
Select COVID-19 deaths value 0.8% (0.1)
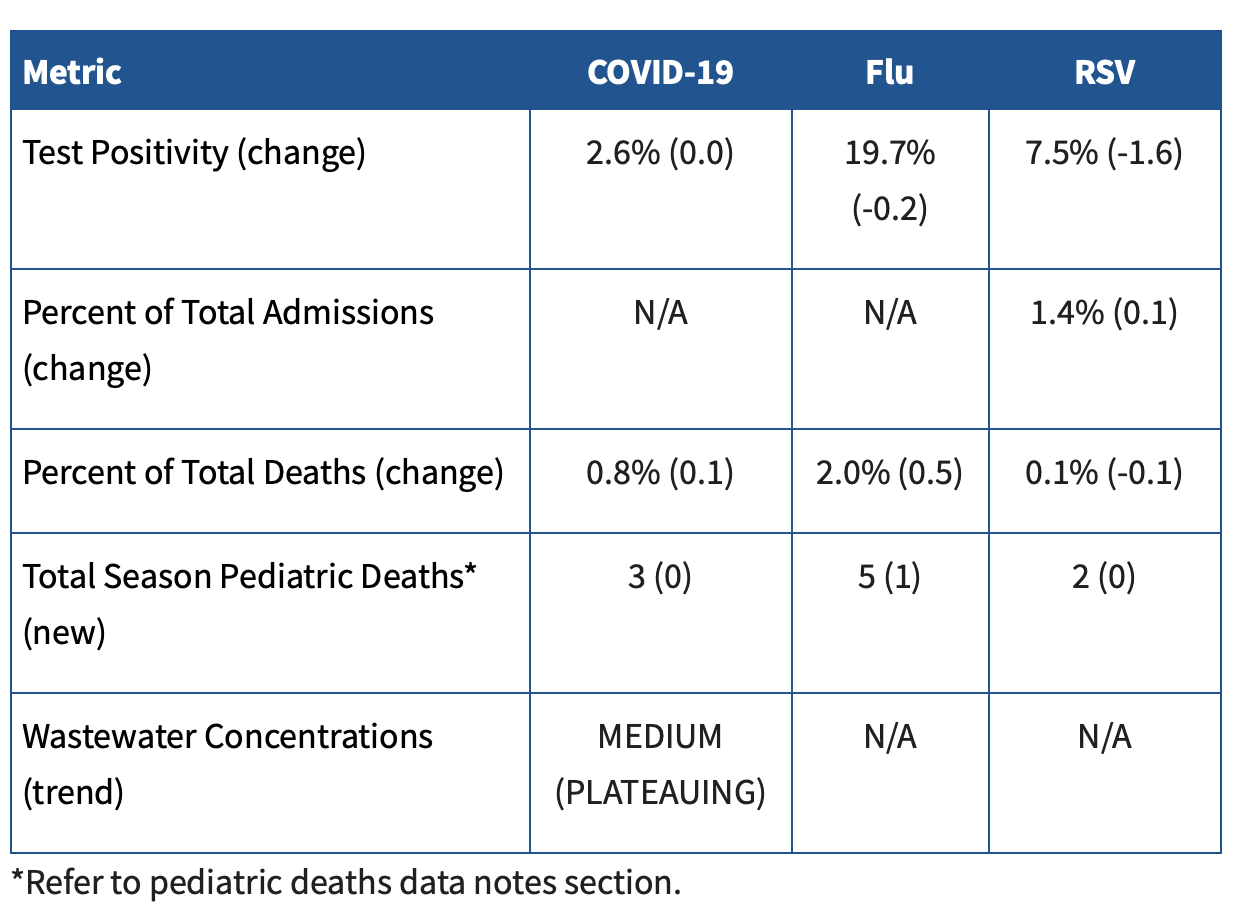point(660,472)
